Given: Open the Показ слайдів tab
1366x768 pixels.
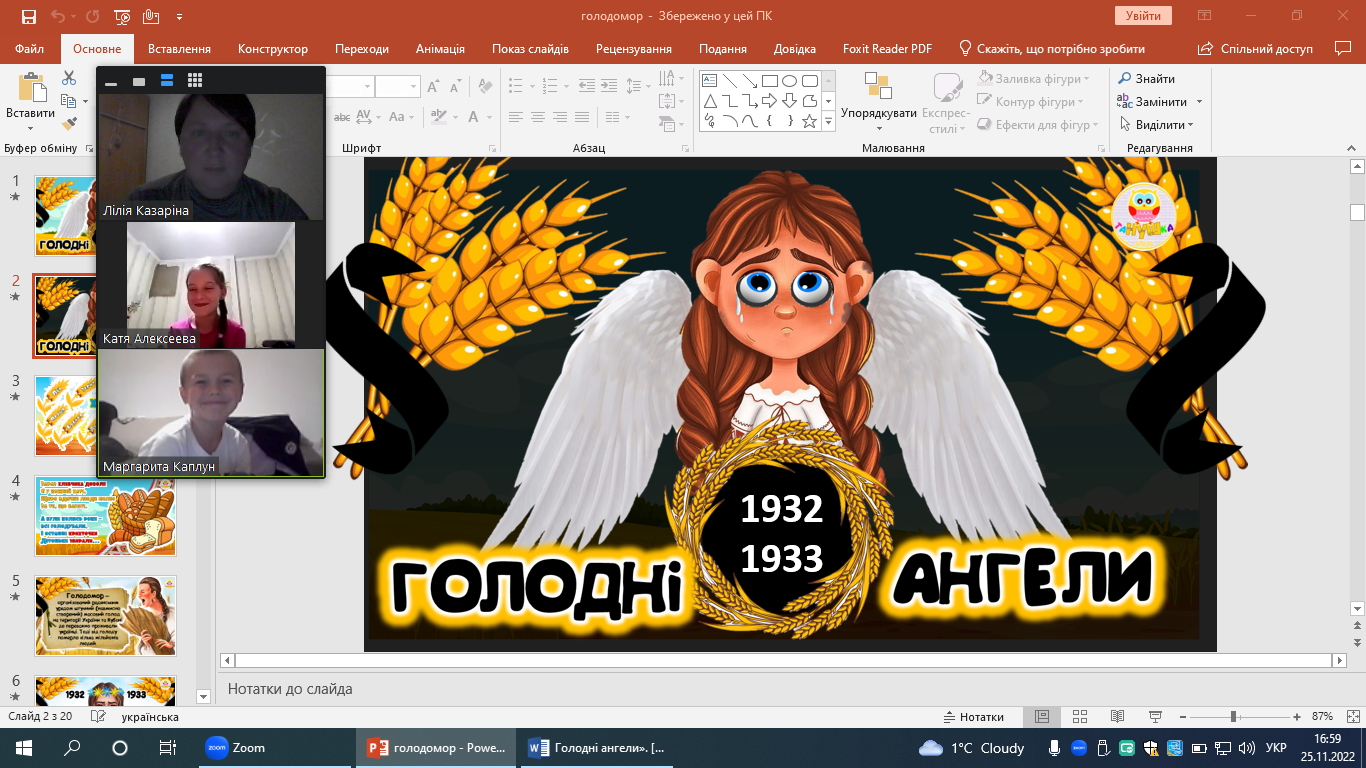Looking at the screenshot, I should tap(530, 49).
